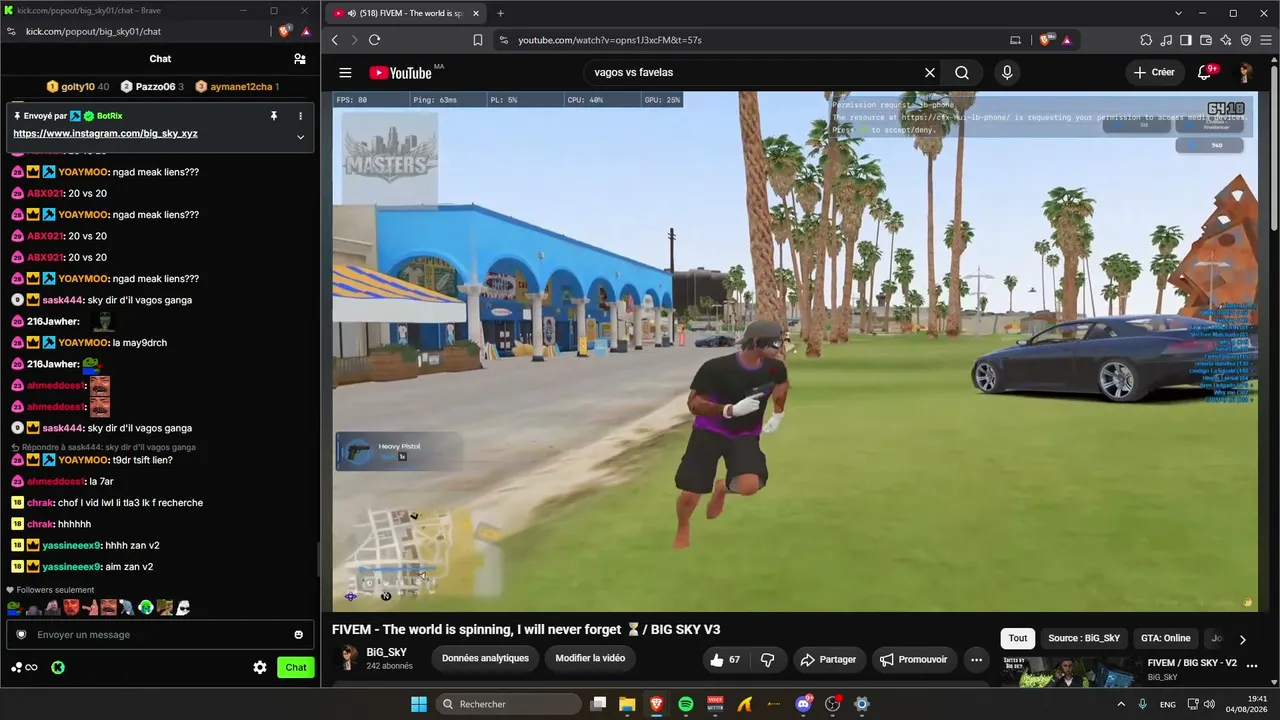This screenshot has height=720, width=1280.
Task: Open a new browser tab
Action: [501, 13]
